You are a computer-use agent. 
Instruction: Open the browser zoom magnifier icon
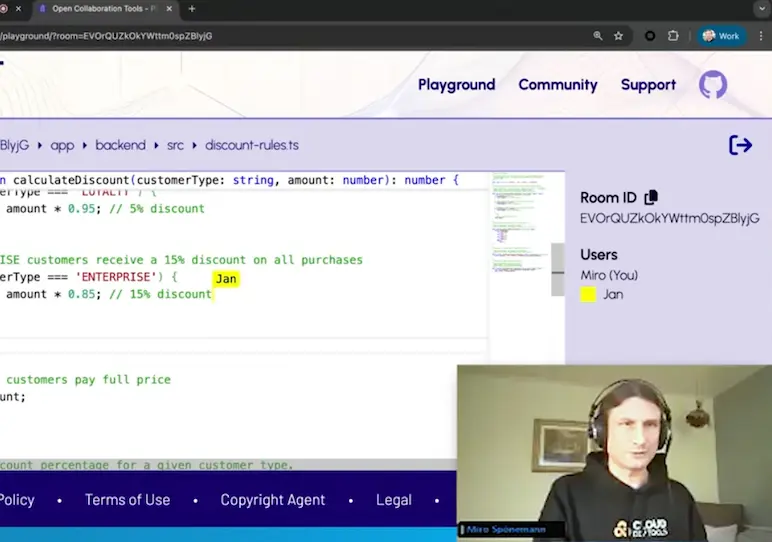point(598,36)
